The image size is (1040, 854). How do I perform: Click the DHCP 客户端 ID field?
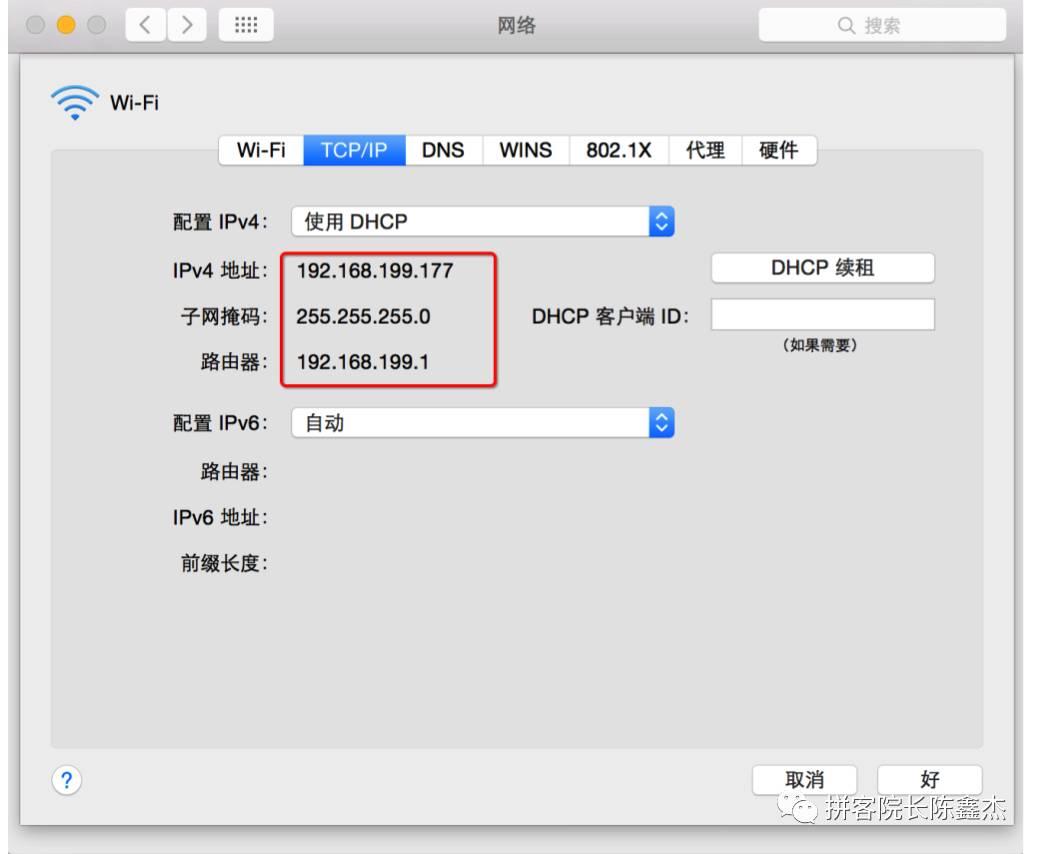click(822, 313)
